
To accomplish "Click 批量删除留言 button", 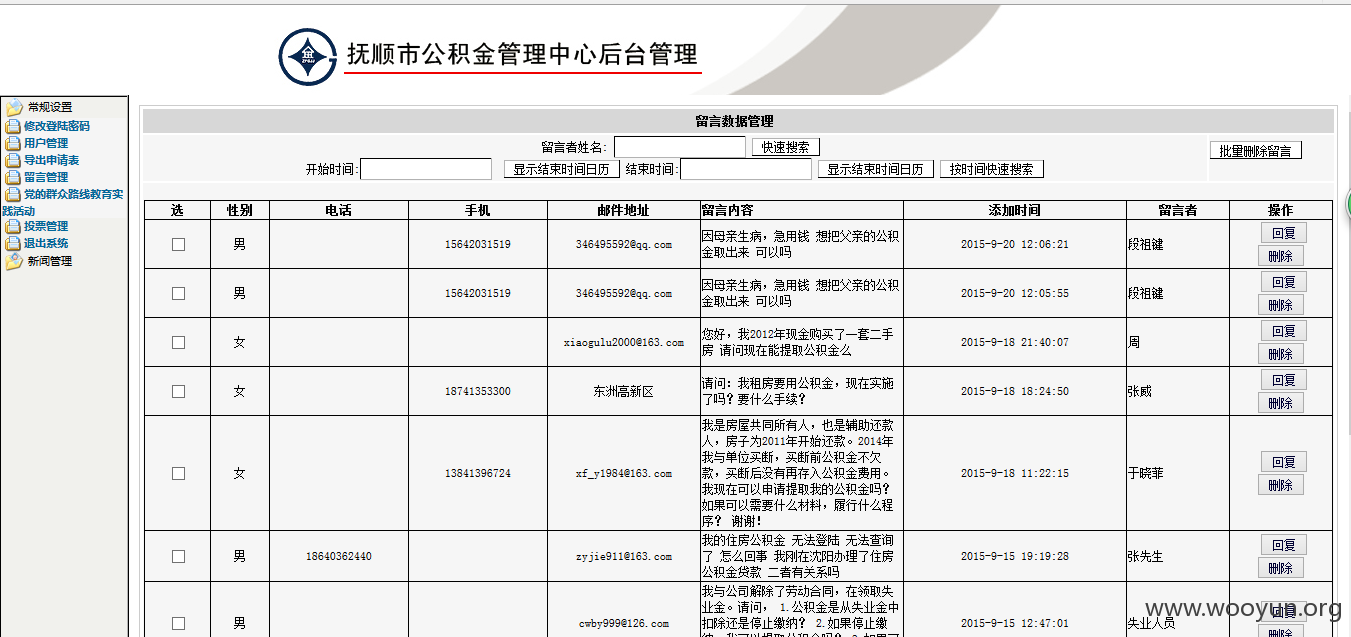I will pyautogui.click(x=1256, y=151).
